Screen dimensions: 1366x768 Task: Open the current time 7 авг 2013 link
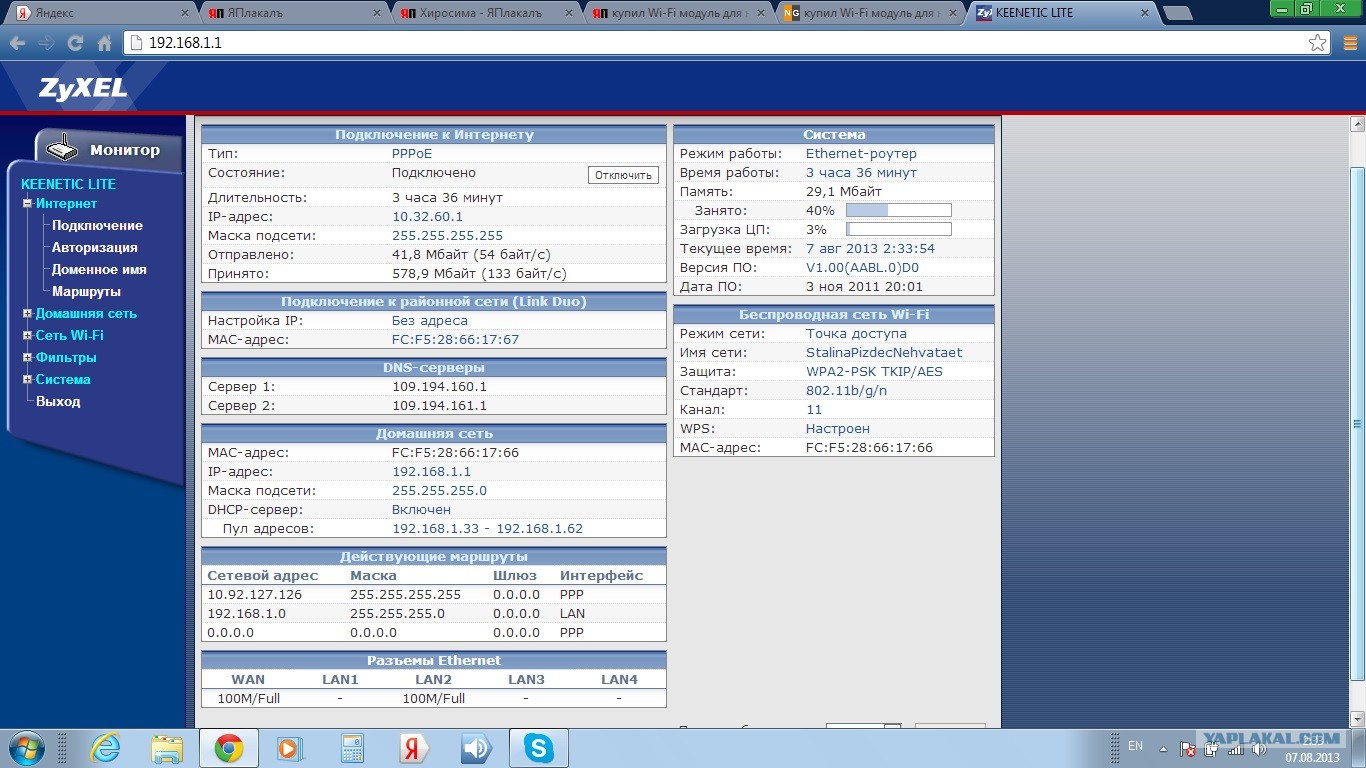pos(870,249)
